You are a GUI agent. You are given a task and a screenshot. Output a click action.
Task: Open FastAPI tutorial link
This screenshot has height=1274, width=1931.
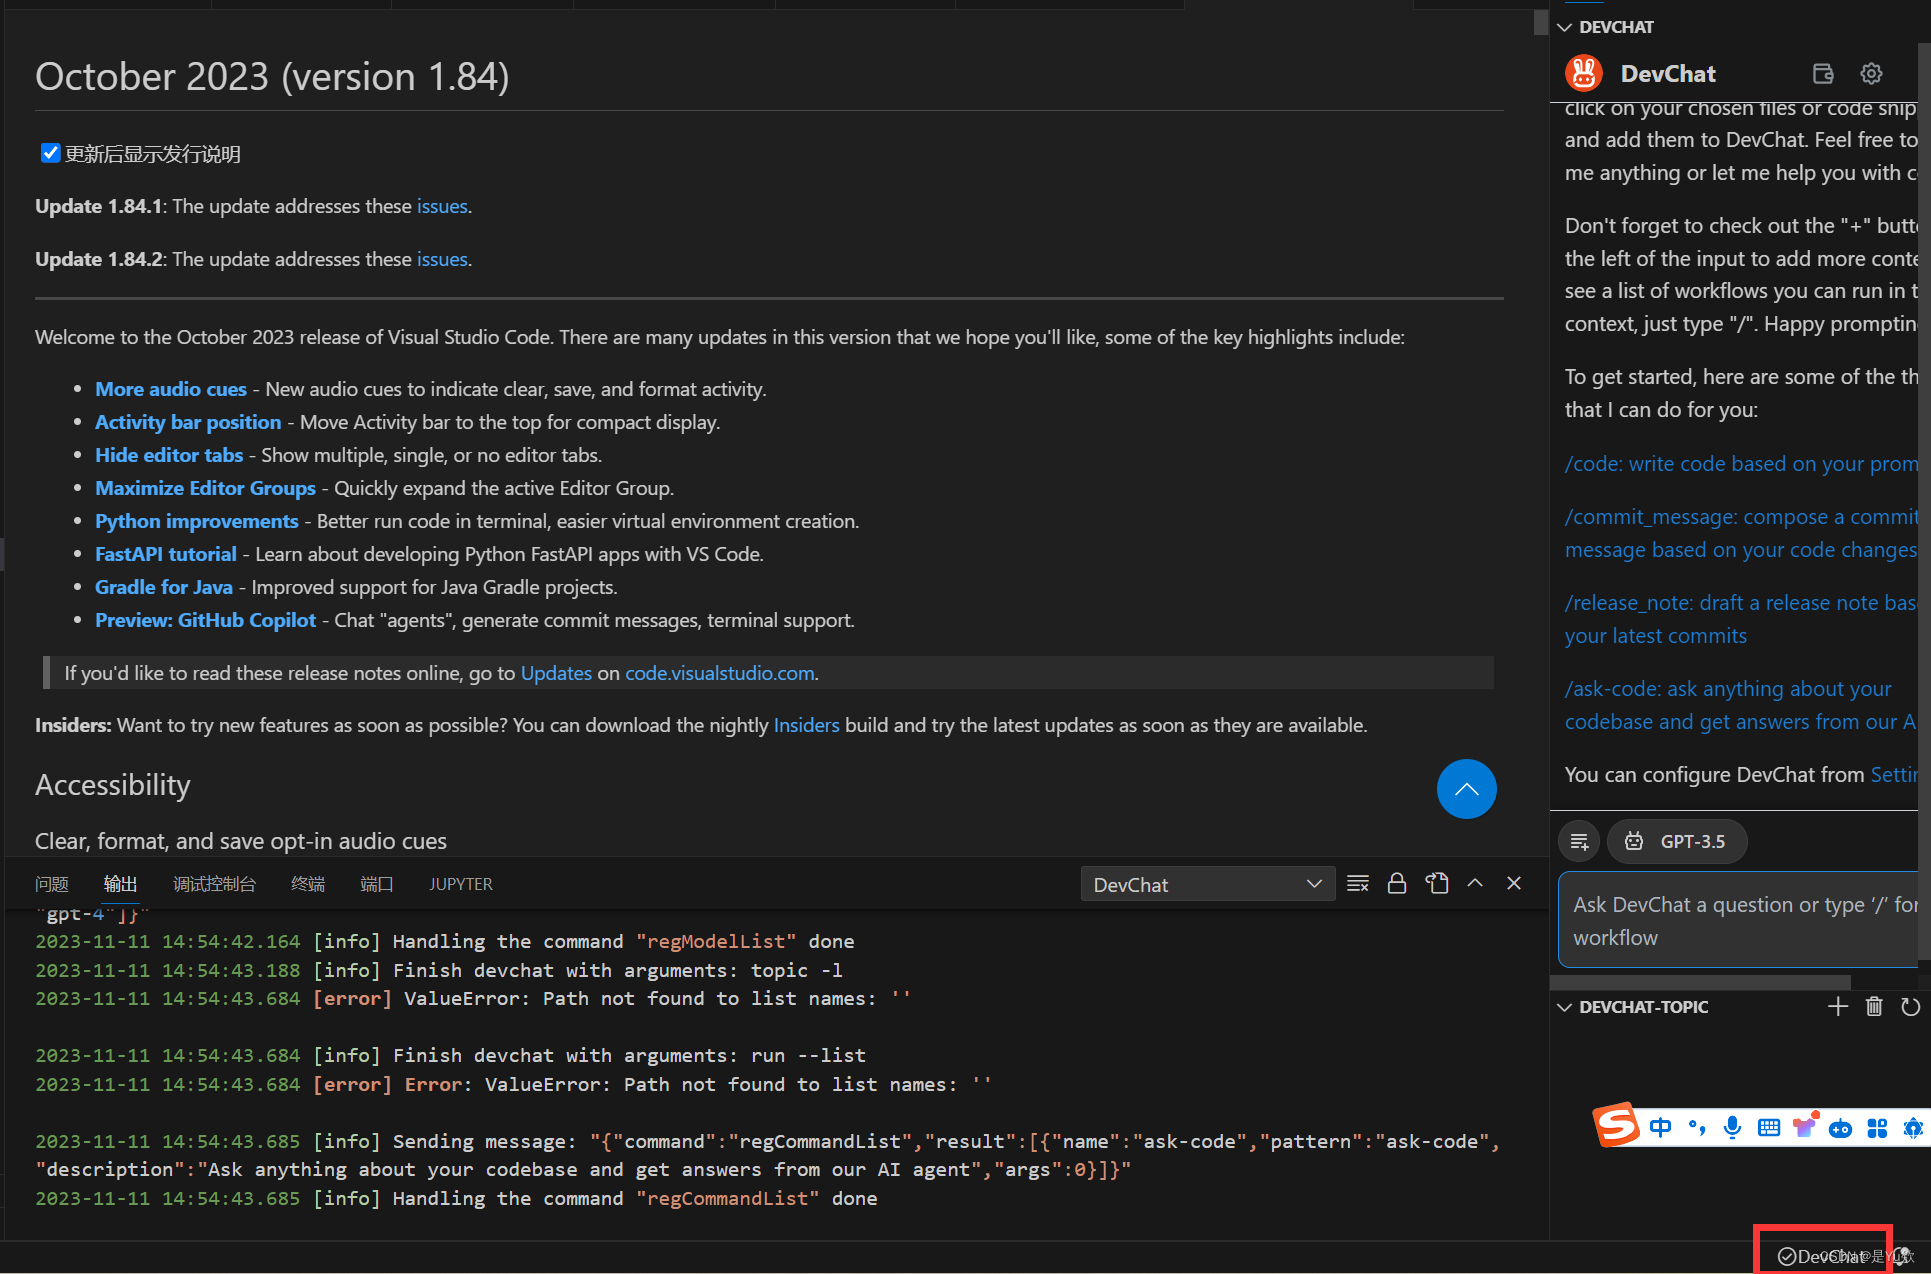(x=166, y=554)
